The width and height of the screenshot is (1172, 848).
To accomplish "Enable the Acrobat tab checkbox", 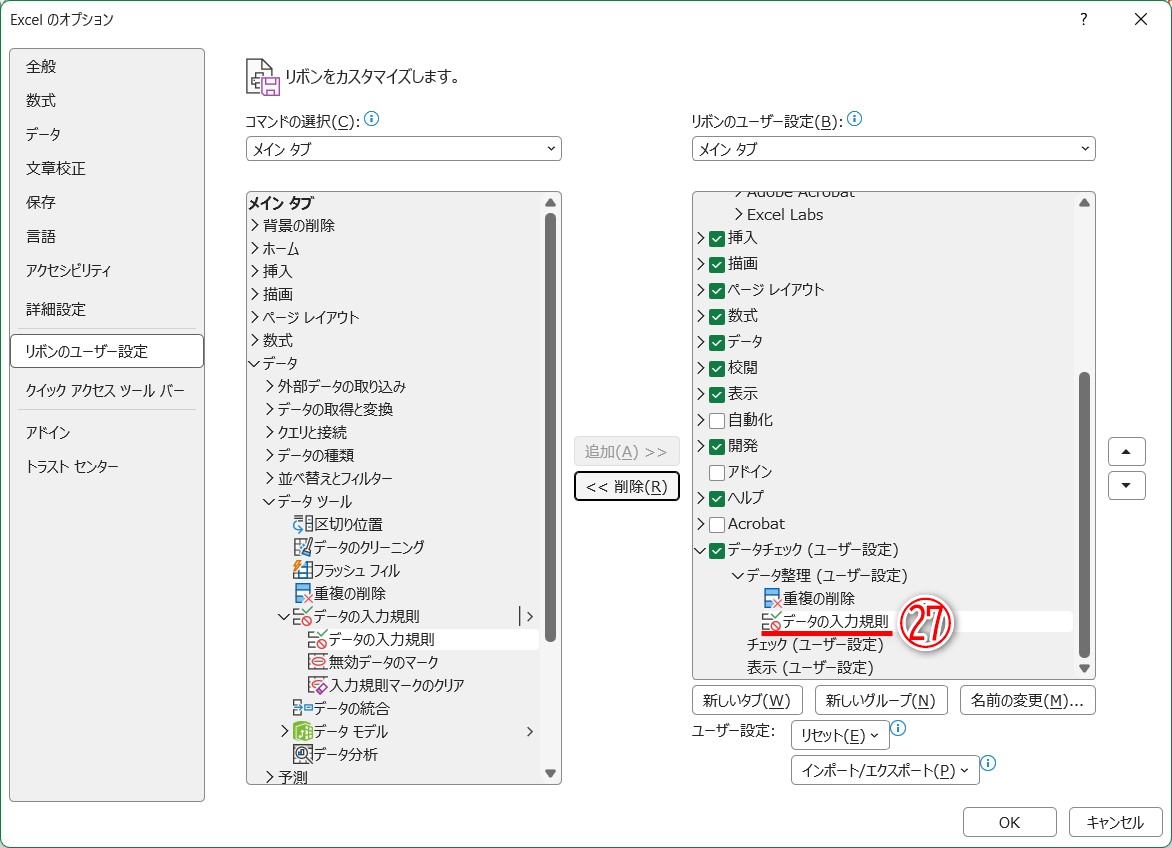I will coord(717,524).
